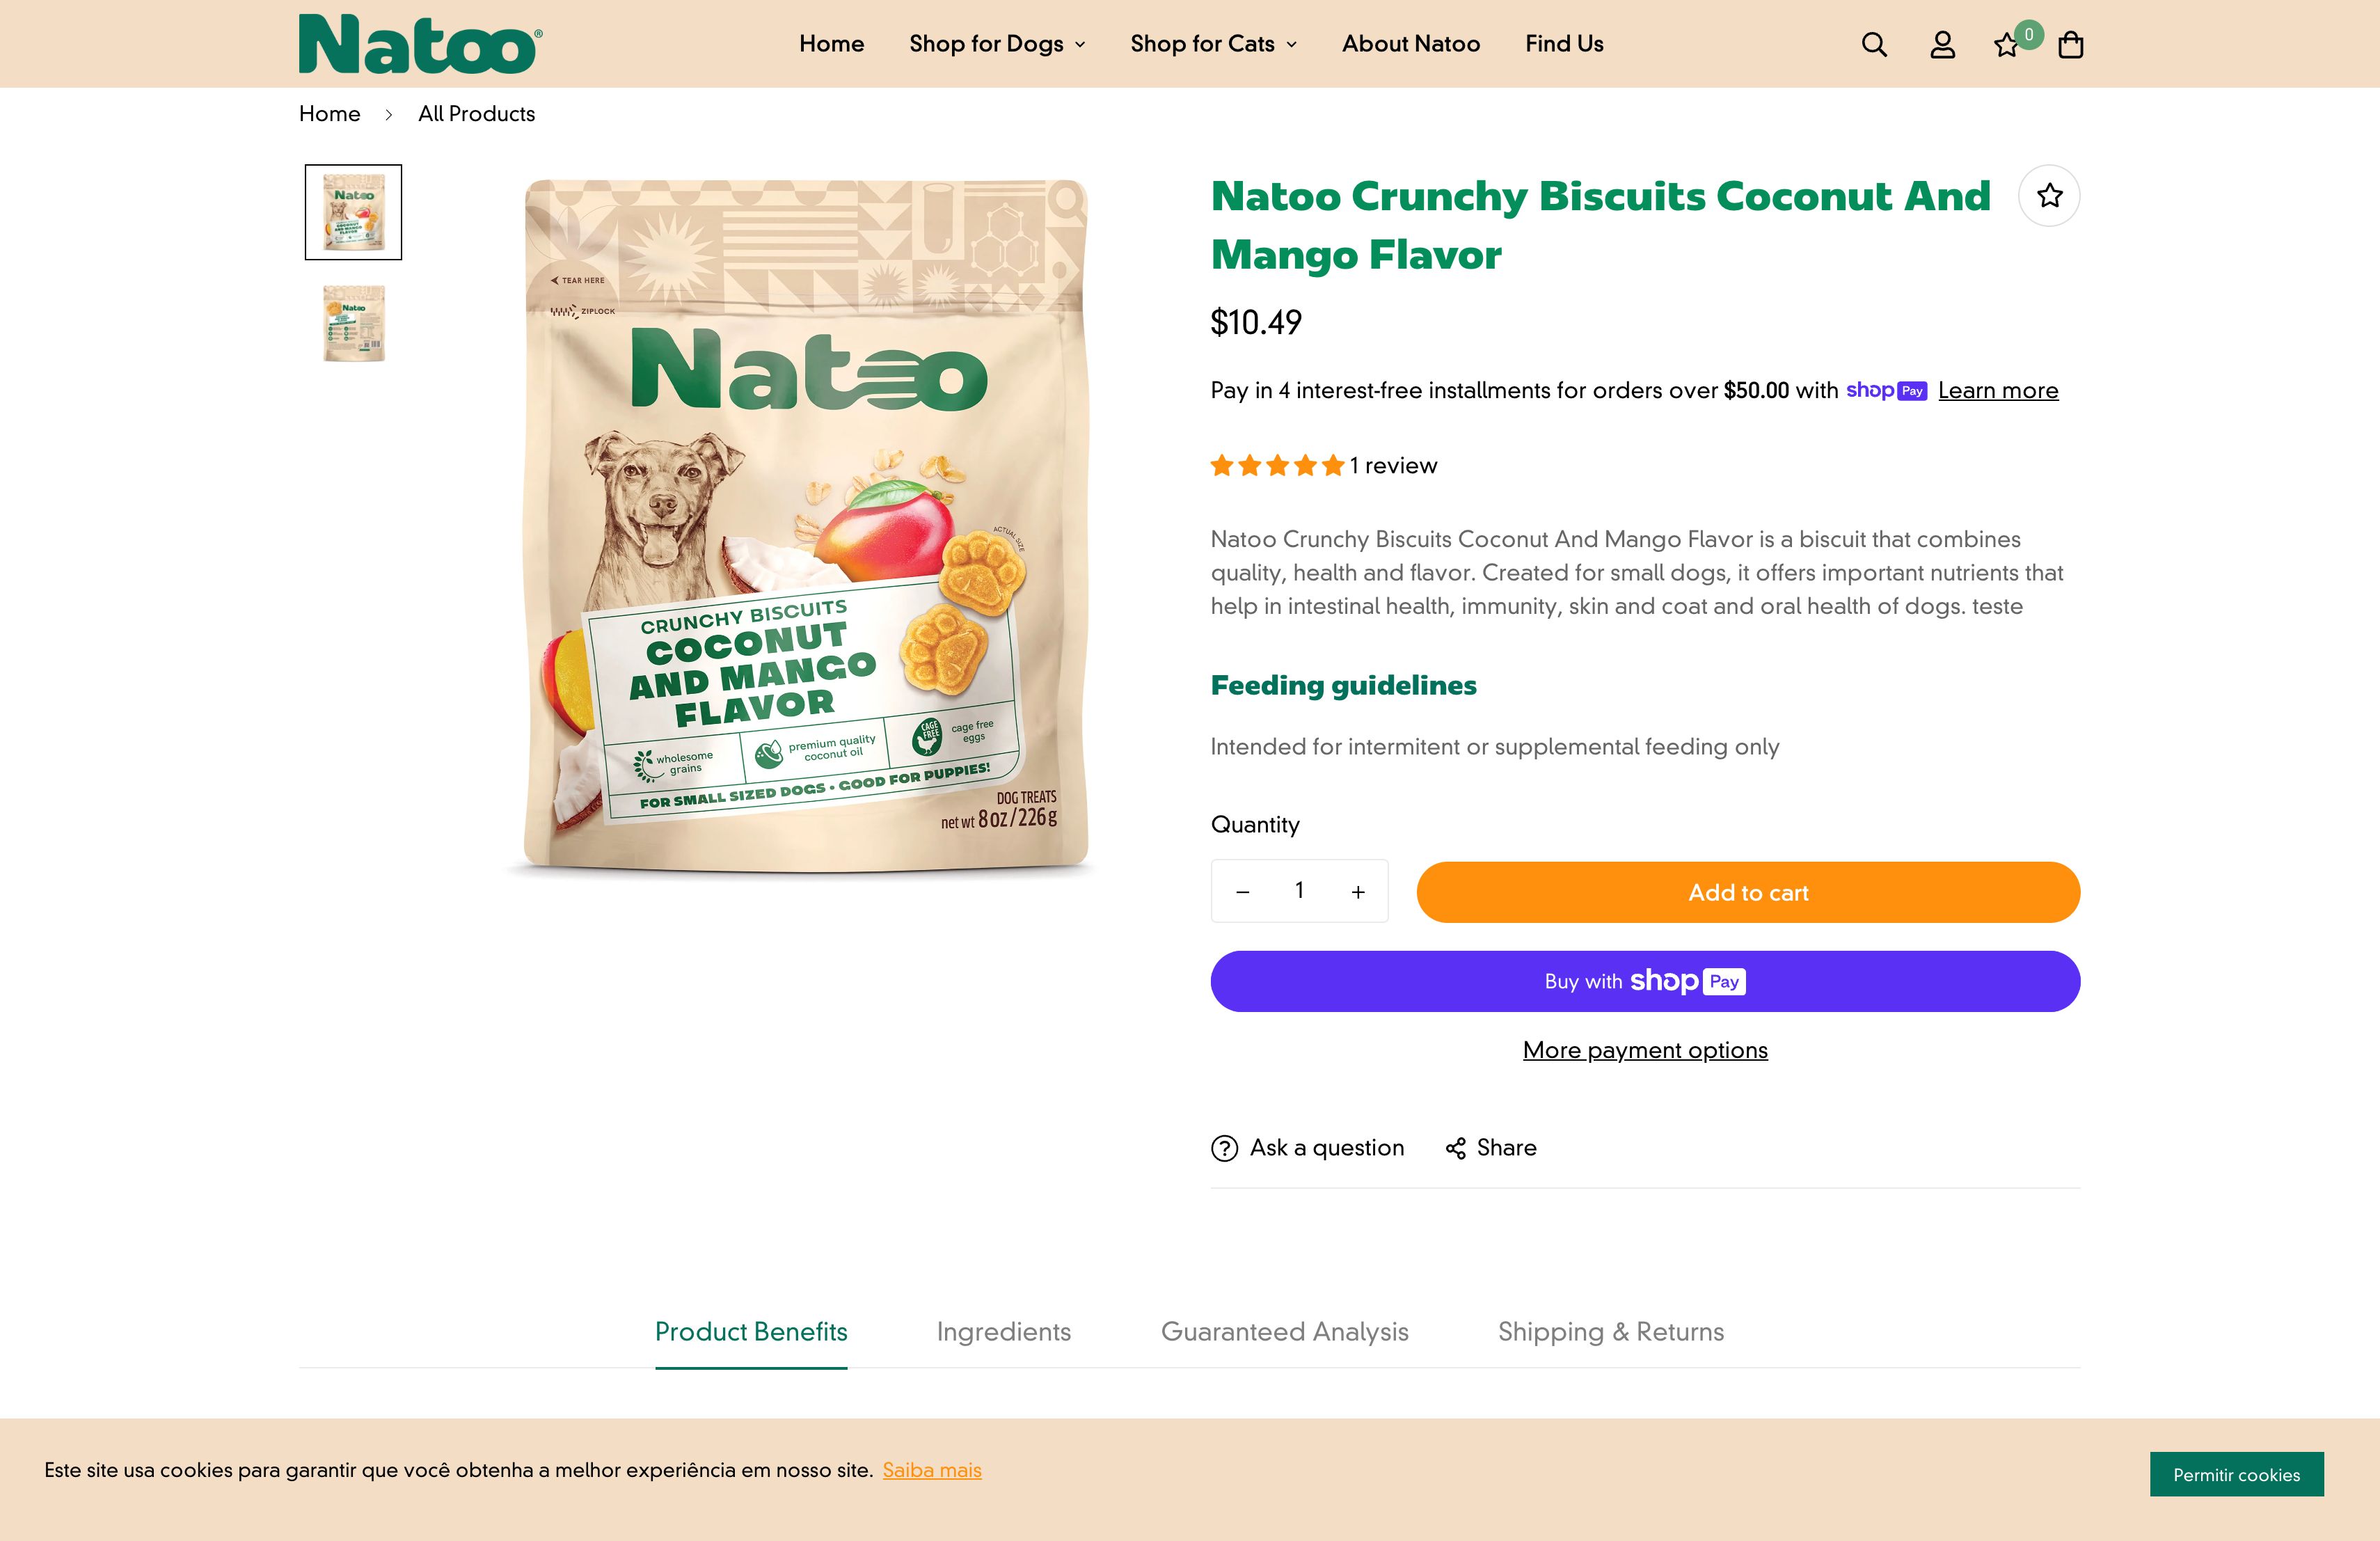Open More payment options

(1645, 1050)
